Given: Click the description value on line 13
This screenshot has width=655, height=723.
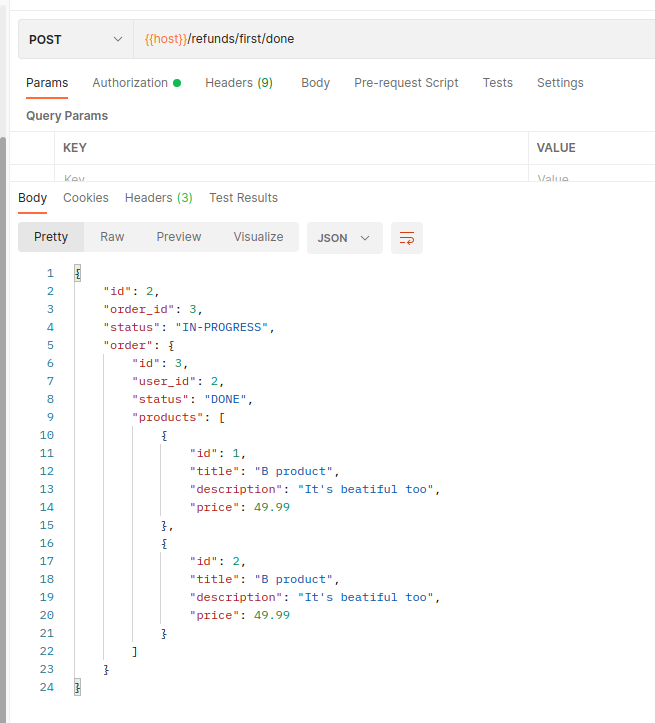Looking at the screenshot, I should (x=366, y=489).
